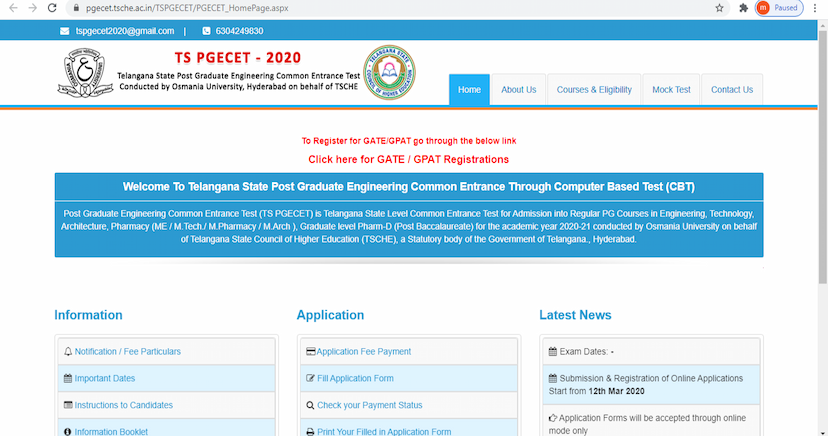Click the red To Register for GATE/GPAT notice
This screenshot has height=436, width=828.
[x=409, y=141]
